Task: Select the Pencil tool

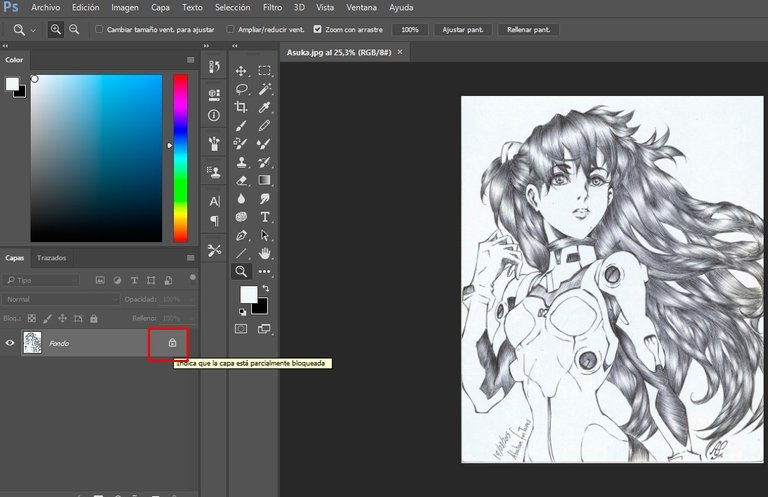Action: click(264, 126)
